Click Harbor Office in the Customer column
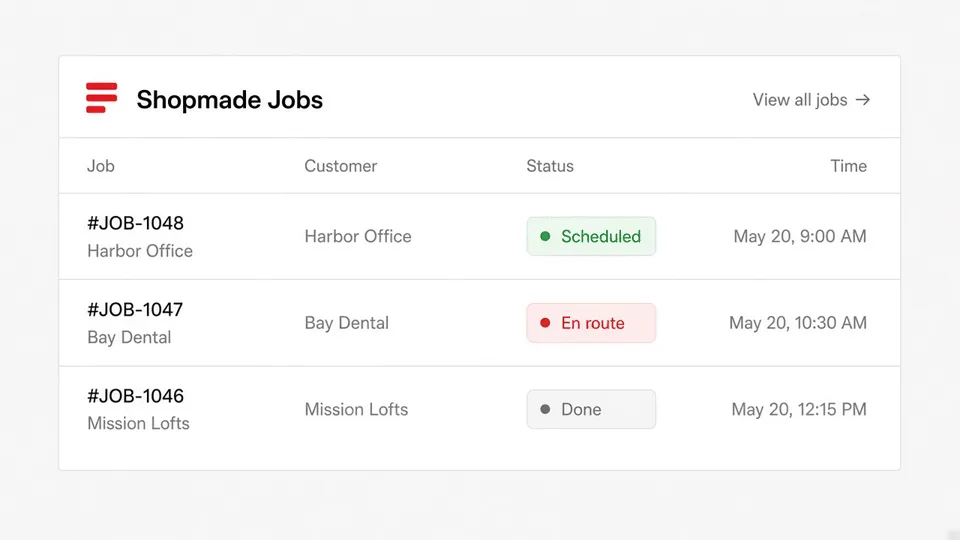This screenshot has height=540, width=960. pos(358,236)
